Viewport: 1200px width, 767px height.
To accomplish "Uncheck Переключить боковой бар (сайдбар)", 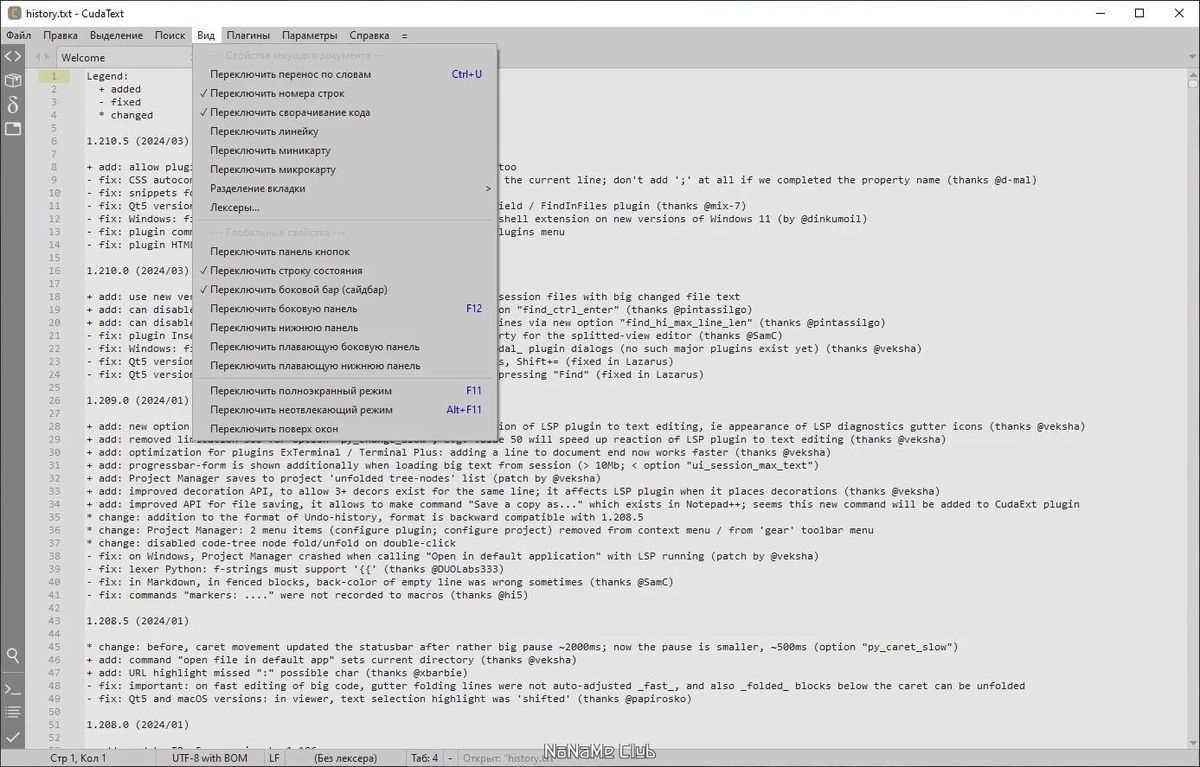I will click(345, 289).
